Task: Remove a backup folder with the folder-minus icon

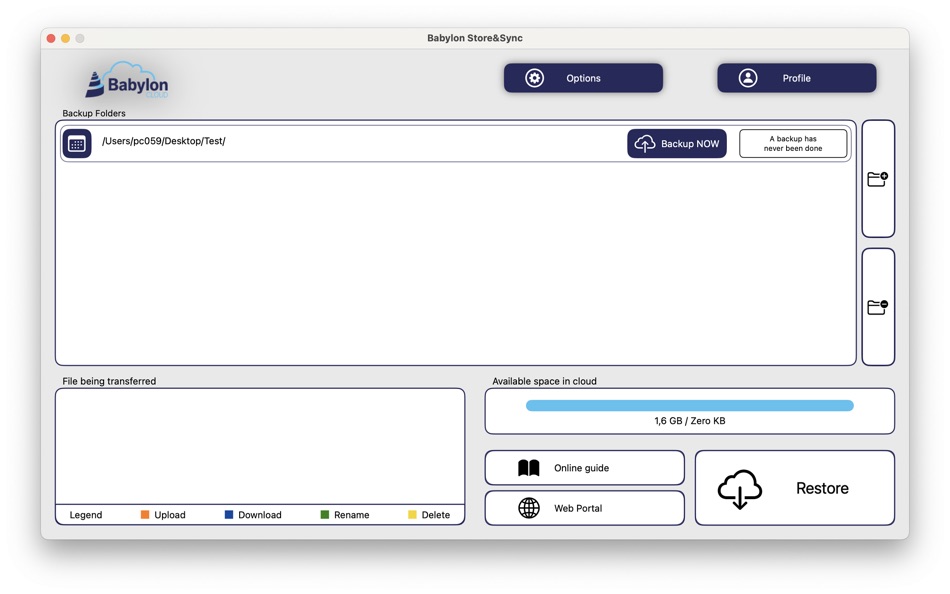Action: point(878,307)
